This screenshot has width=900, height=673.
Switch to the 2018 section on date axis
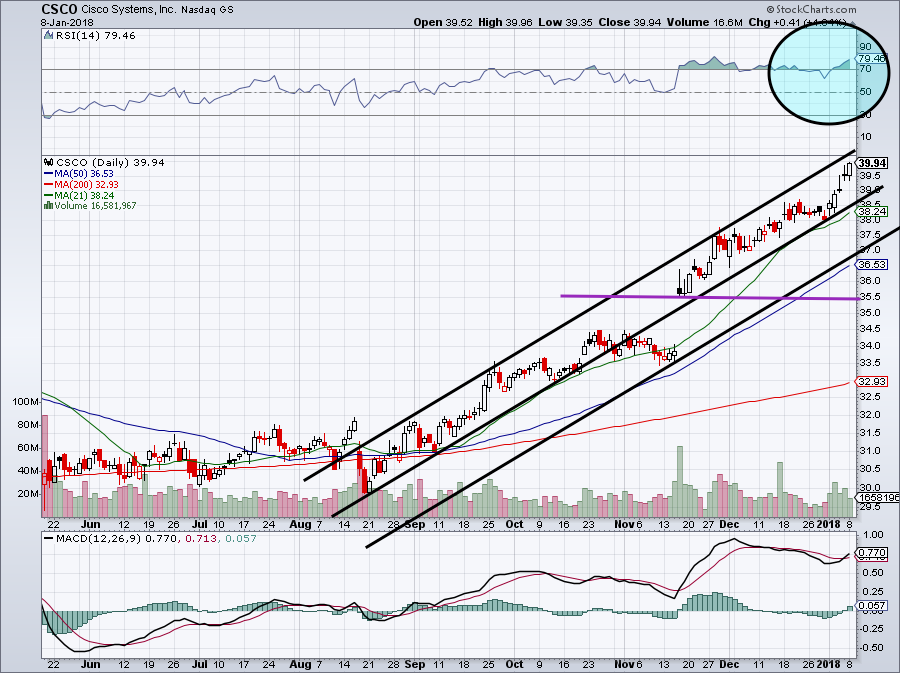829,523
